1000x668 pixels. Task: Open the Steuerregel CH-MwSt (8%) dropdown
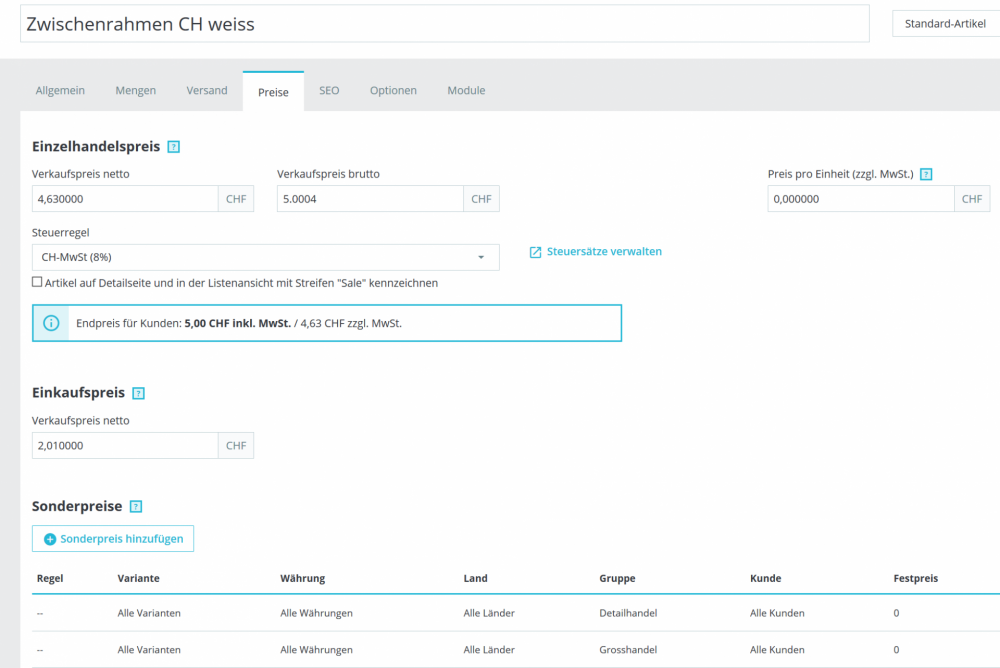[265, 257]
